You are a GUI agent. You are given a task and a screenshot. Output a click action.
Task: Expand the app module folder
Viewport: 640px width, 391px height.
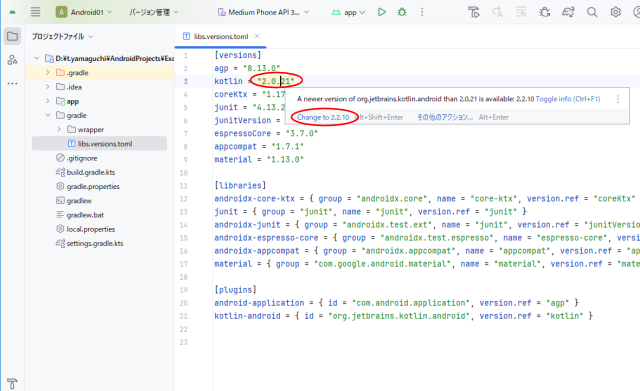click(x=48, y=101)
